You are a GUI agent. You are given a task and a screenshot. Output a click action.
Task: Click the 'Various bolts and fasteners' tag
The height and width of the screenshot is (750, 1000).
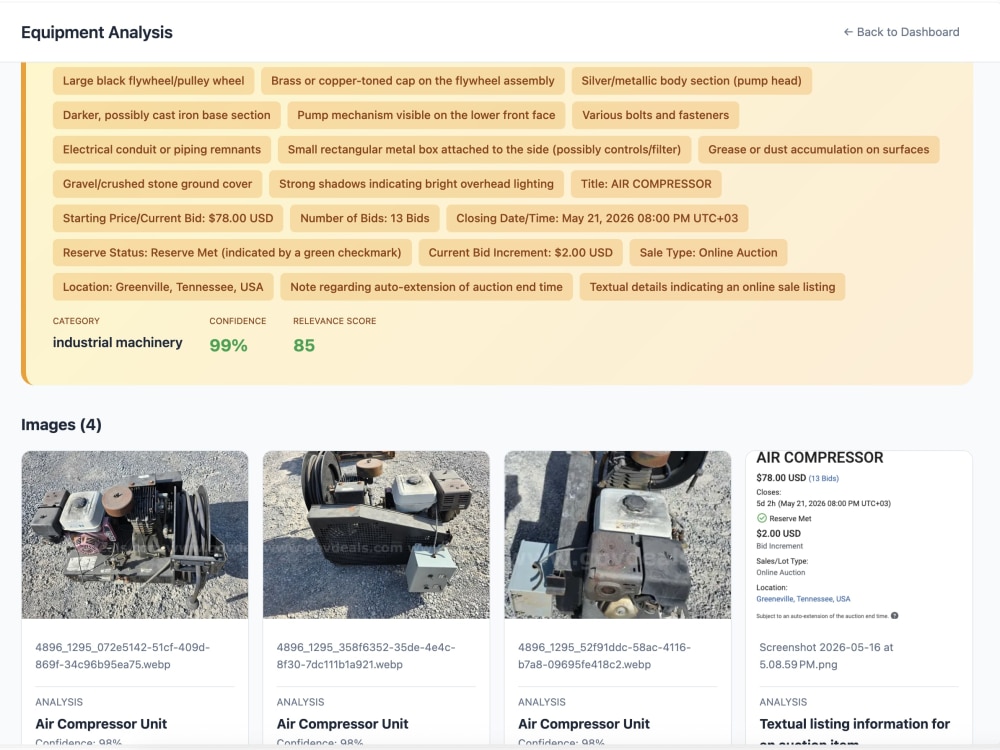point(655,115)
